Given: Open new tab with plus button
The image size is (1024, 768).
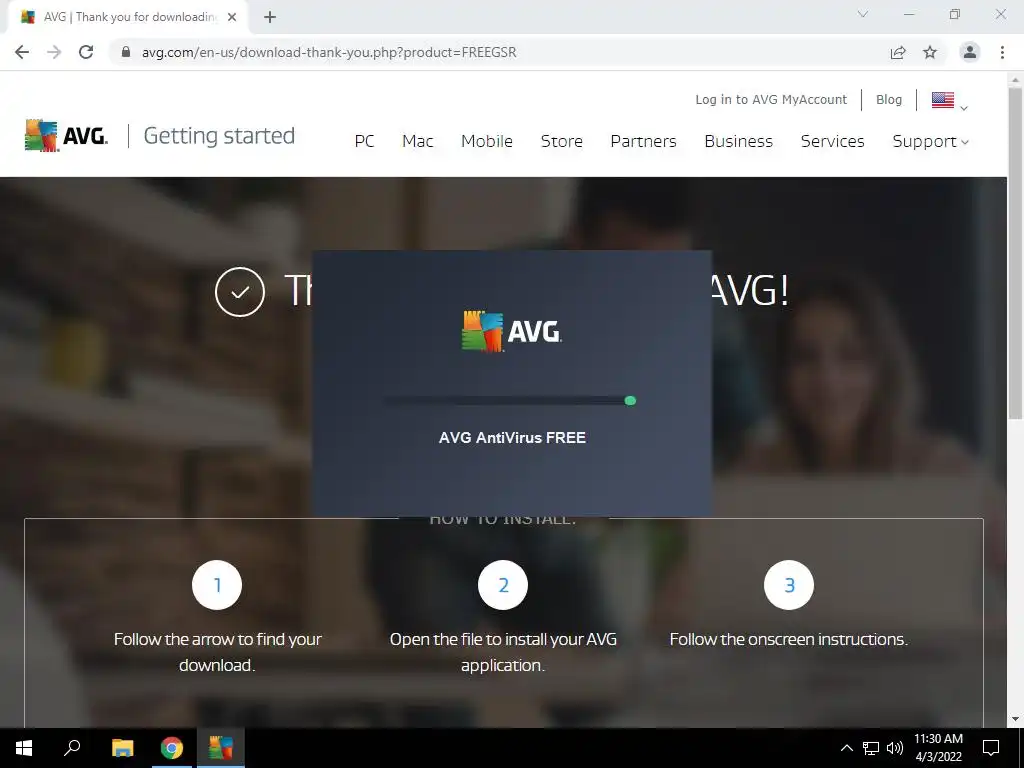Looking at the screenshot, I should (x=270, y=17).
